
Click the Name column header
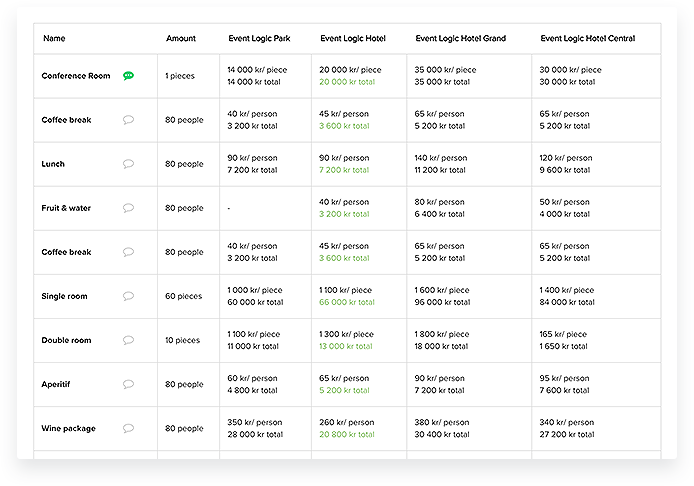54,39
